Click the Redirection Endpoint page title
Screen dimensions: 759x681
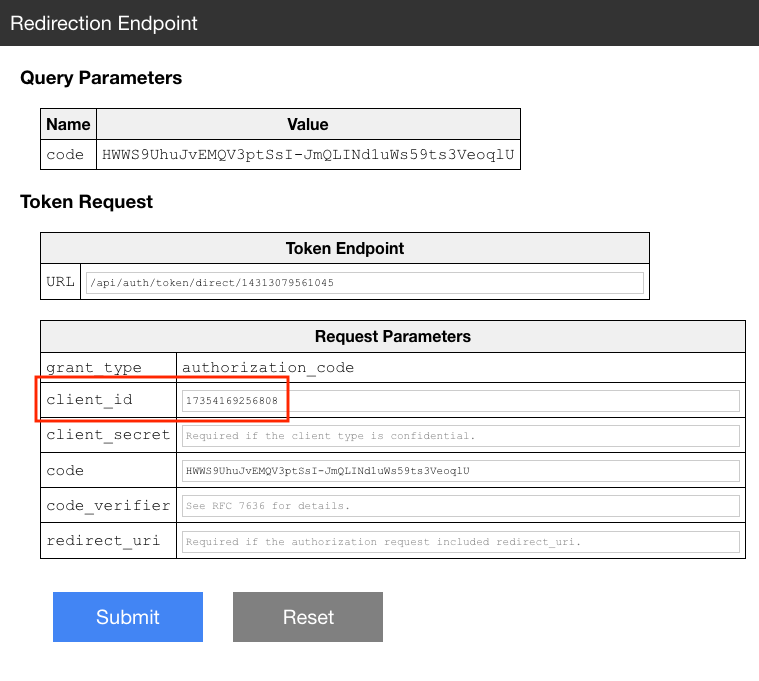[104, 23]
